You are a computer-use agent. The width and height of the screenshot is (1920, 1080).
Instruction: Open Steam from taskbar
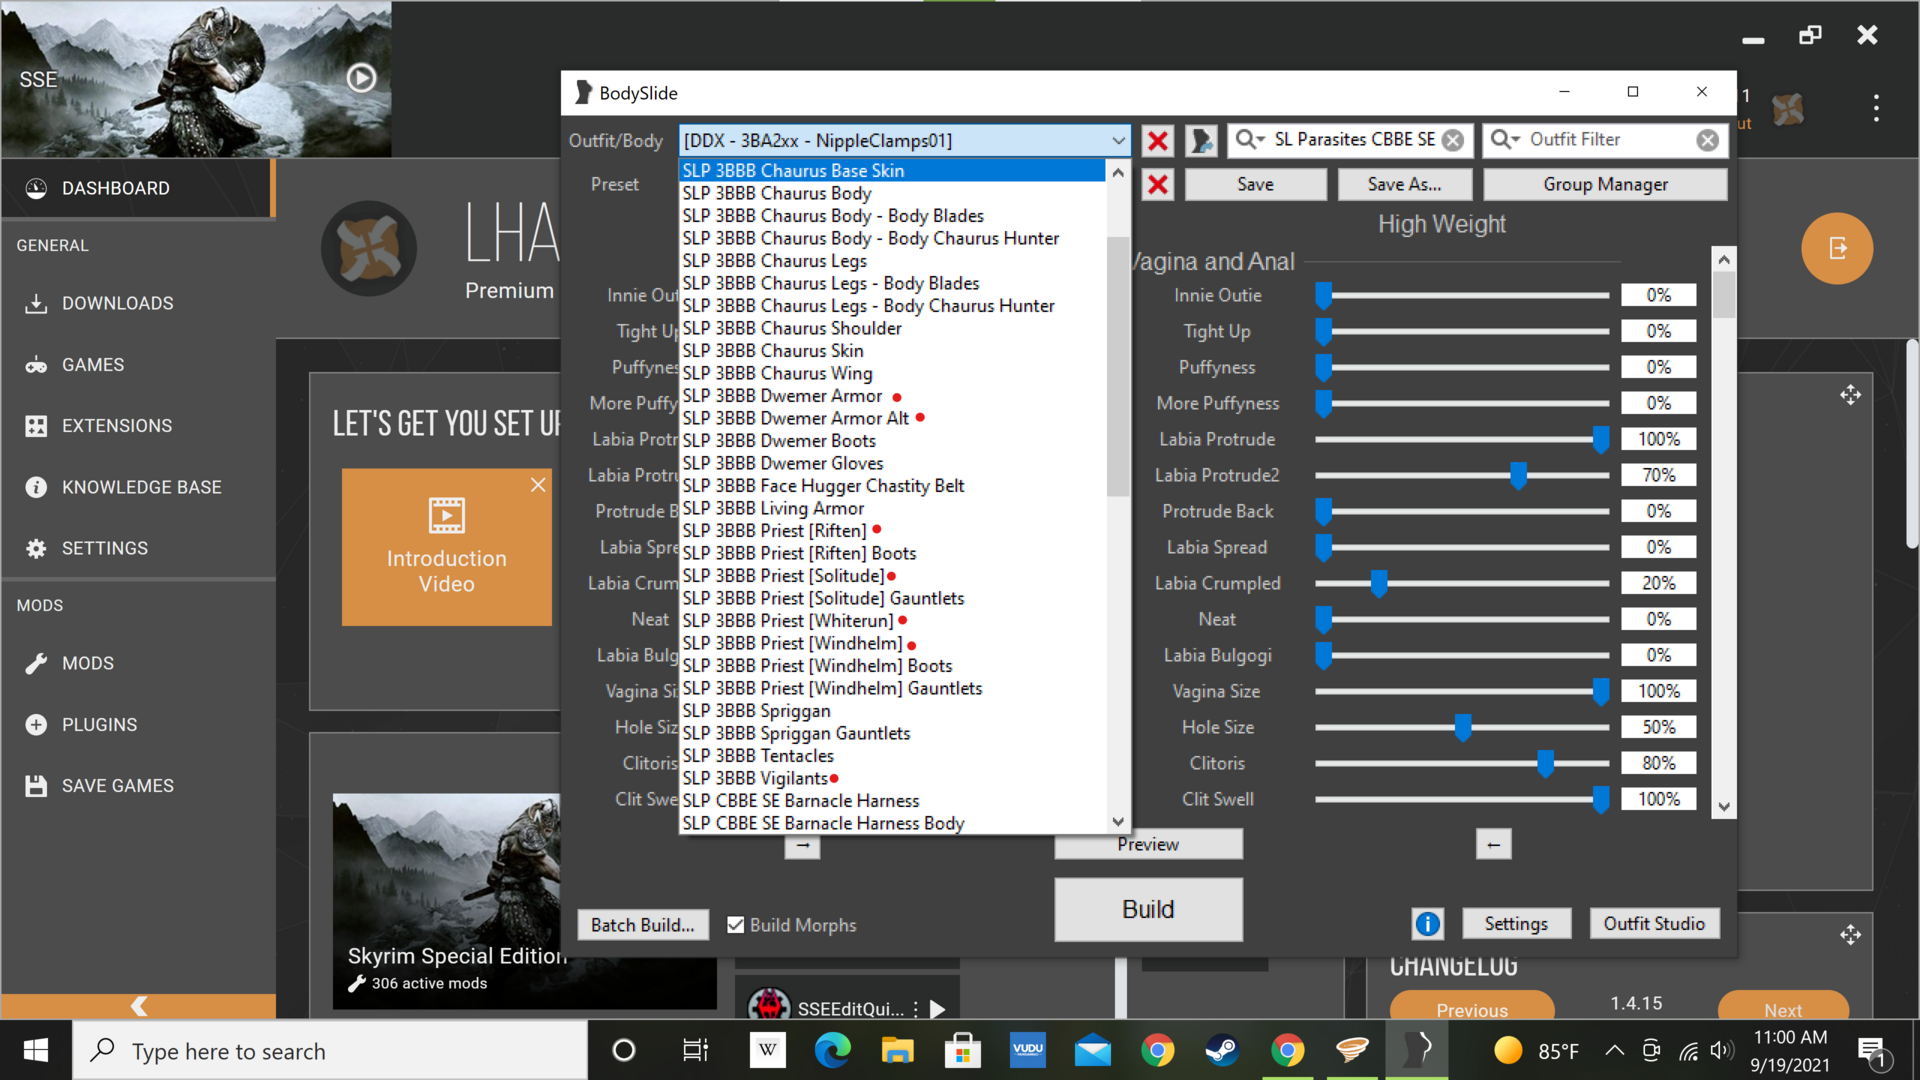(1222, 1050)
